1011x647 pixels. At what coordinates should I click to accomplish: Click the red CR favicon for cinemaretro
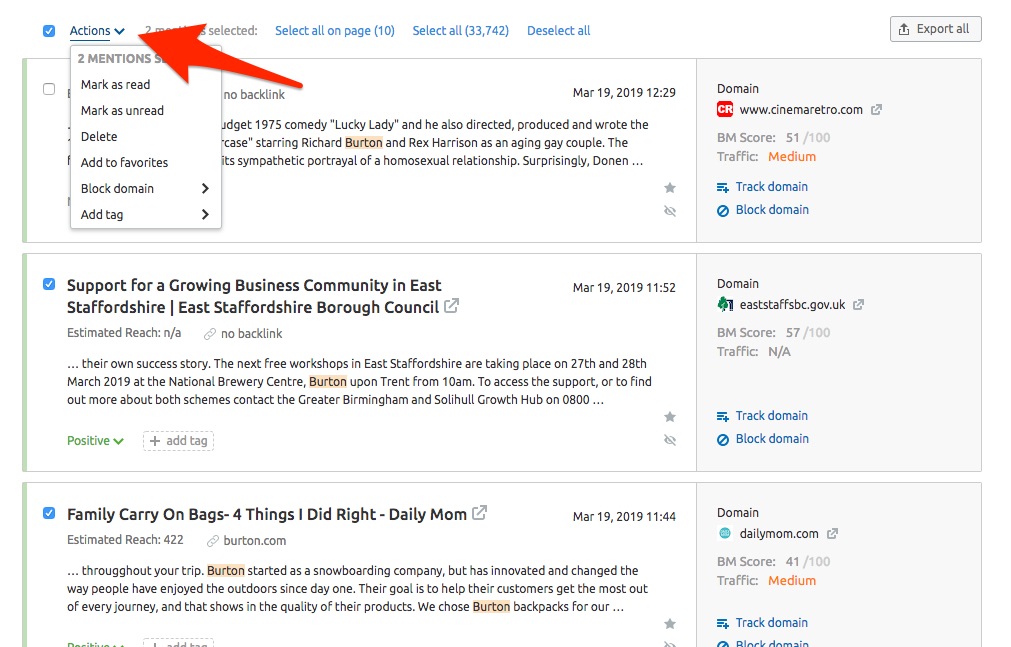pyautogui.click(x=725, y=109)
